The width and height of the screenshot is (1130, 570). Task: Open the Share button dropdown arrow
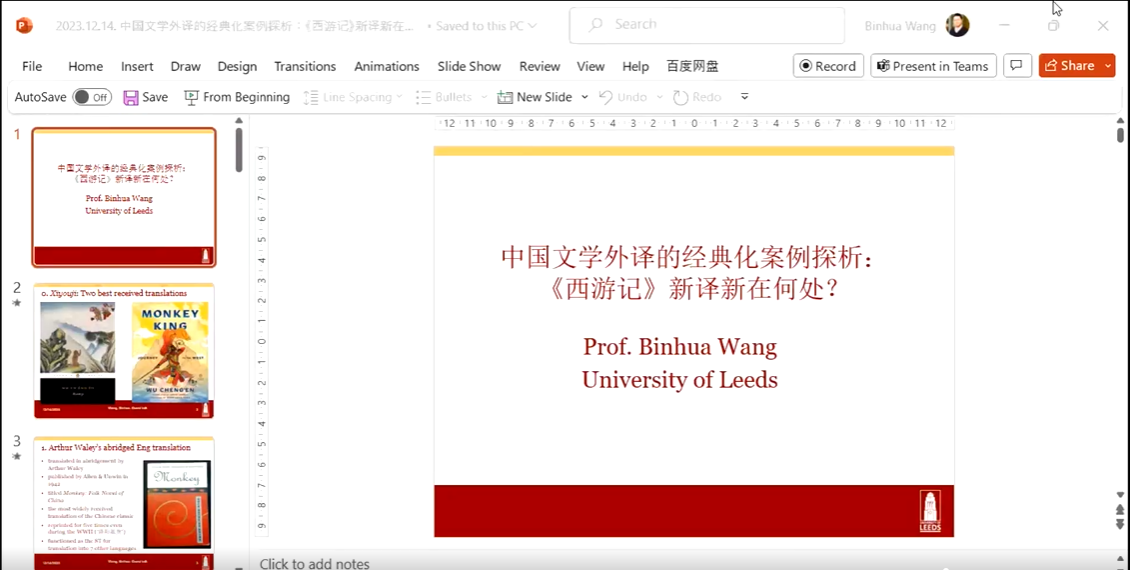click(x=1107, y=66)
